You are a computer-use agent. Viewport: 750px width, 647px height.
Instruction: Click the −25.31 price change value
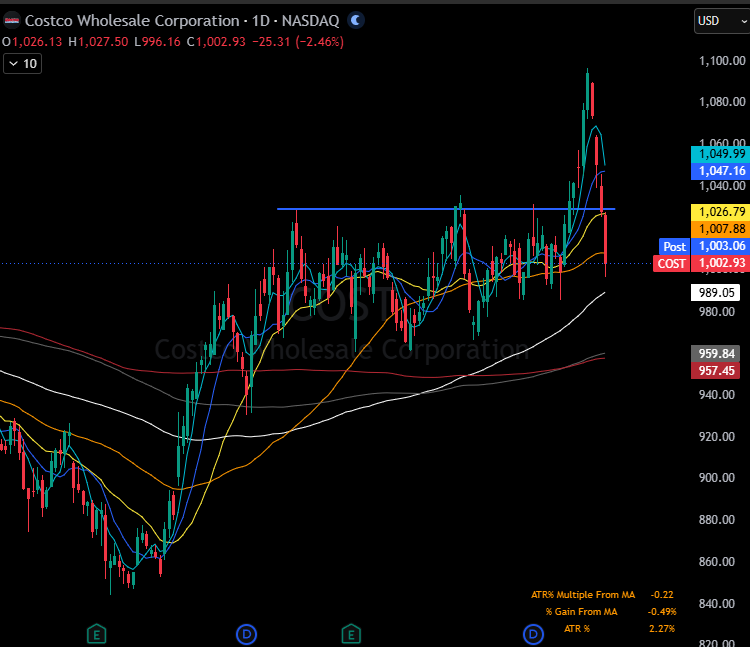tap(271, 42)
